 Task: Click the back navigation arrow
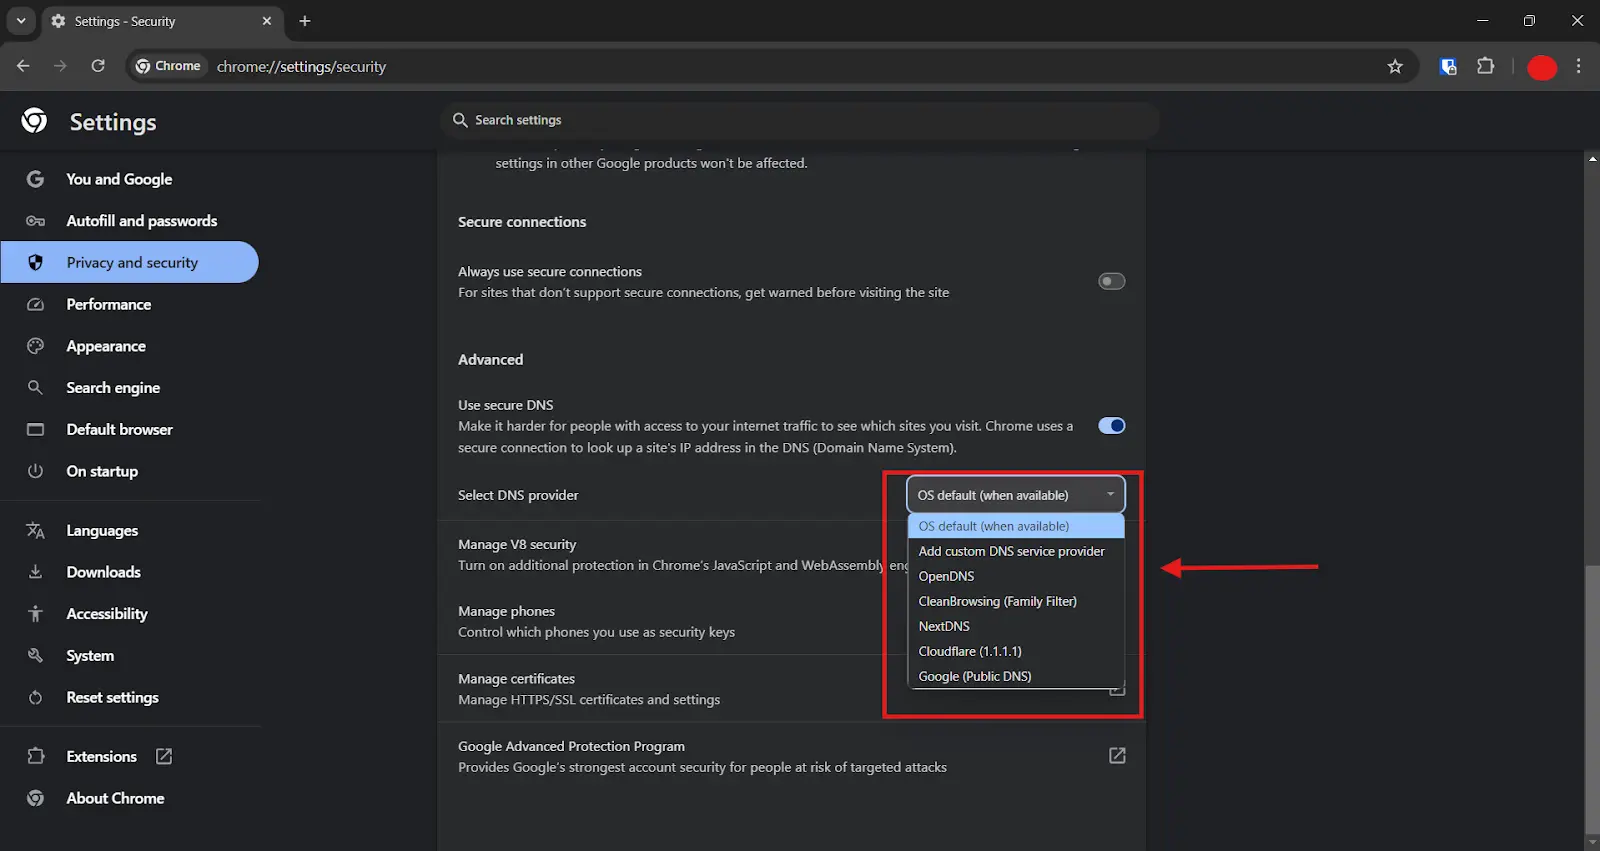[x=23, y=66]
